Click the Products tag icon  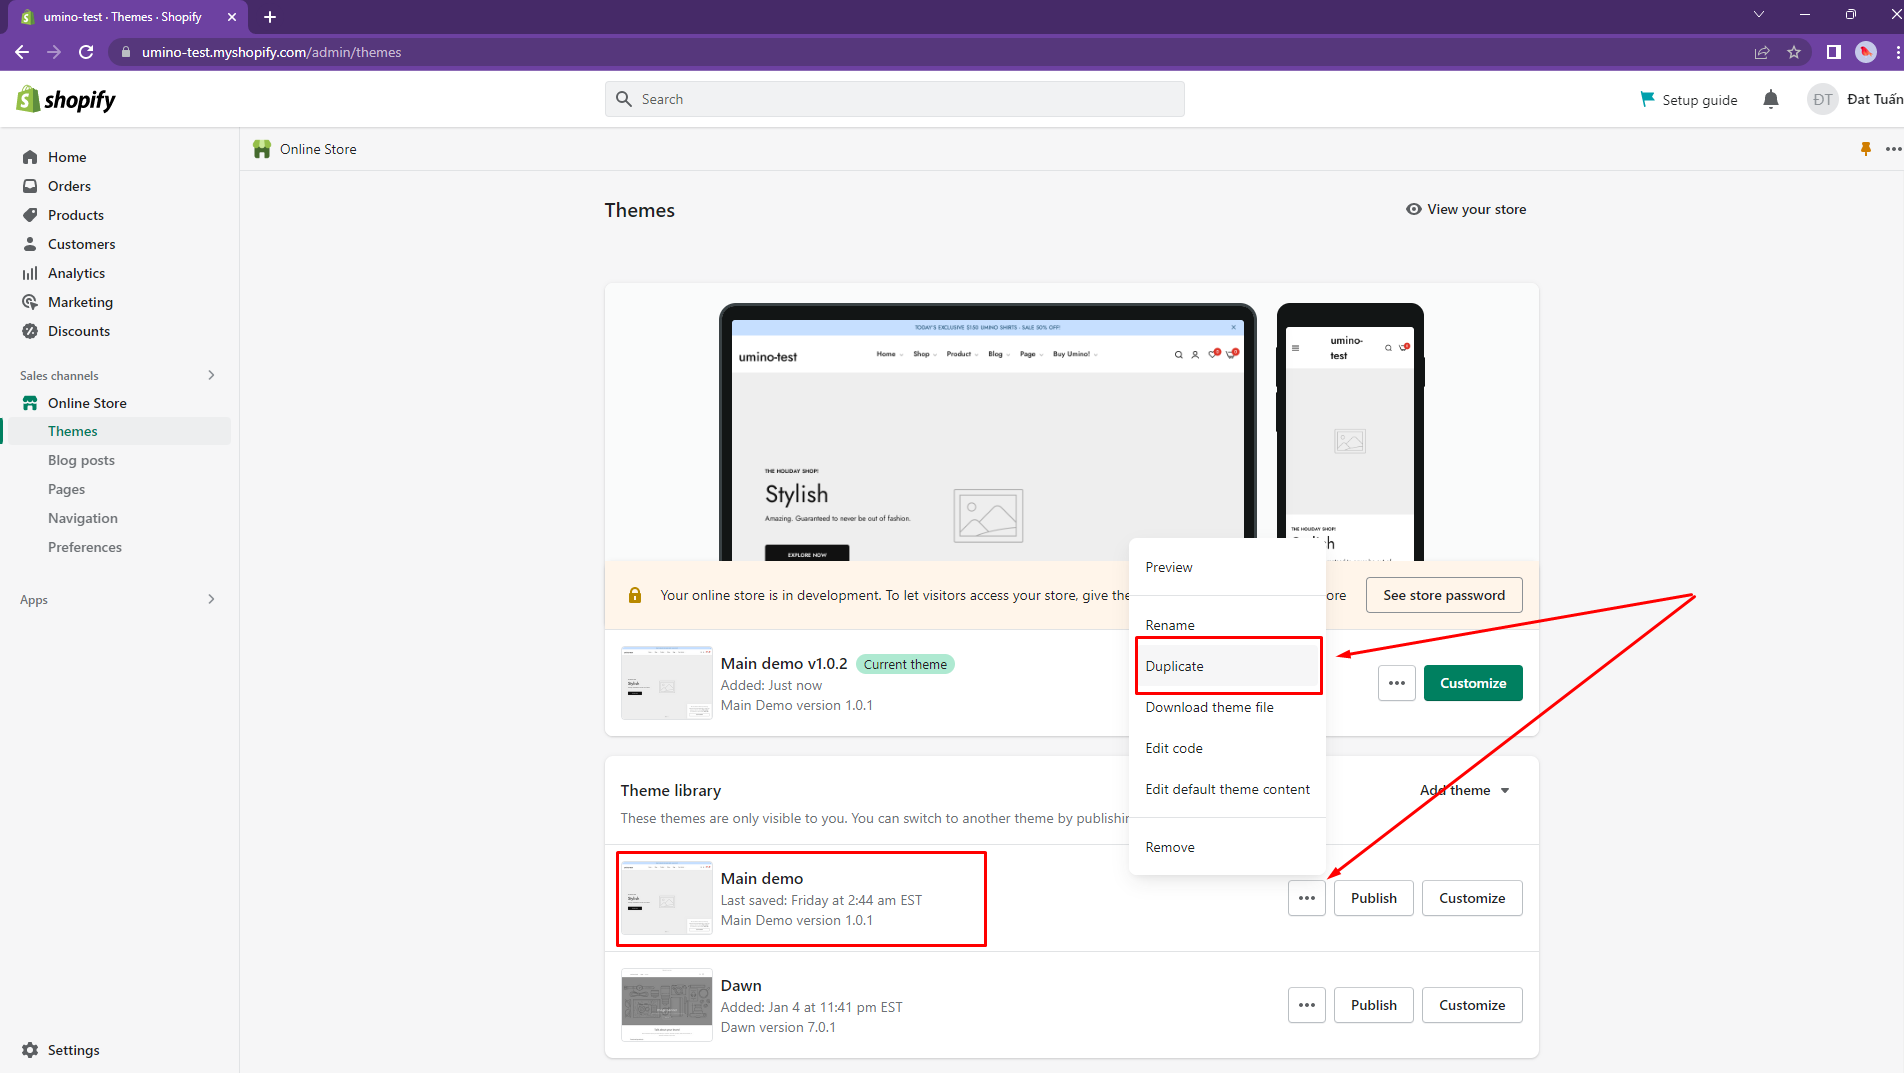[30, 215]
